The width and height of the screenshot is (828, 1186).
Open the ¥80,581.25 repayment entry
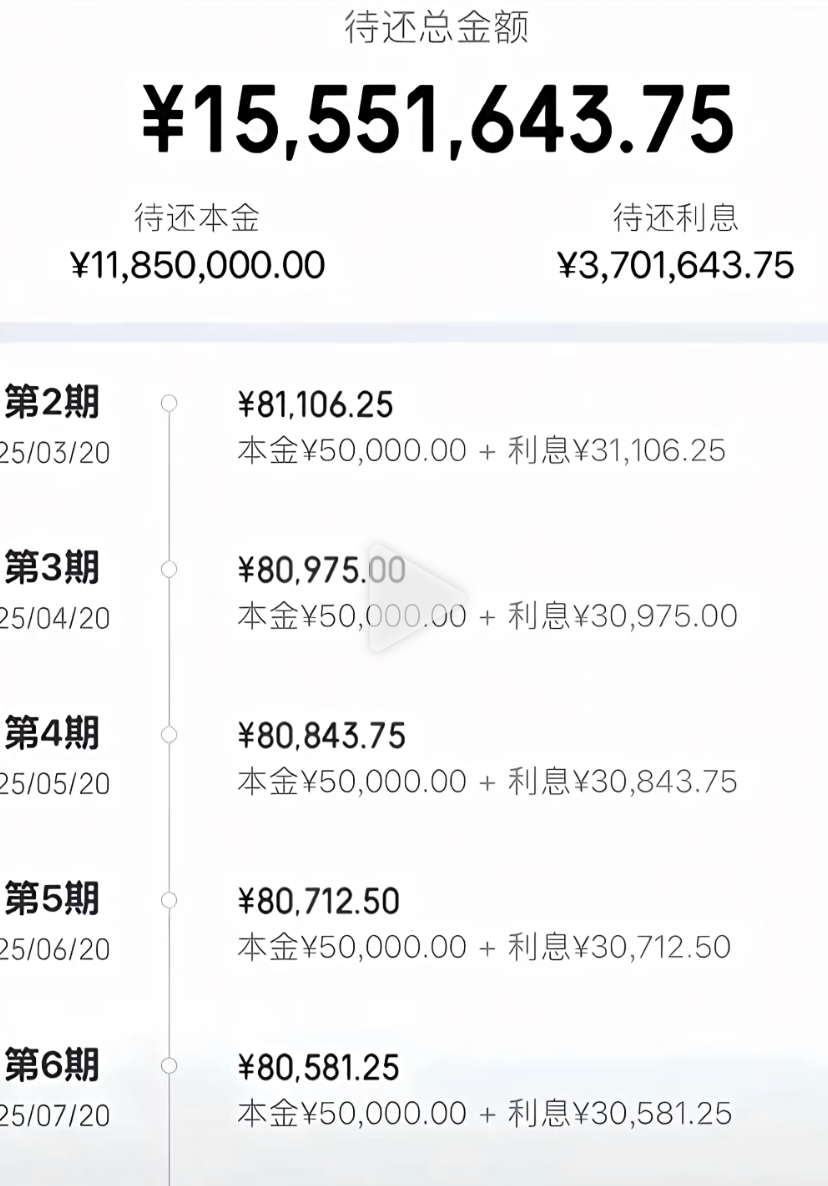318,1068
